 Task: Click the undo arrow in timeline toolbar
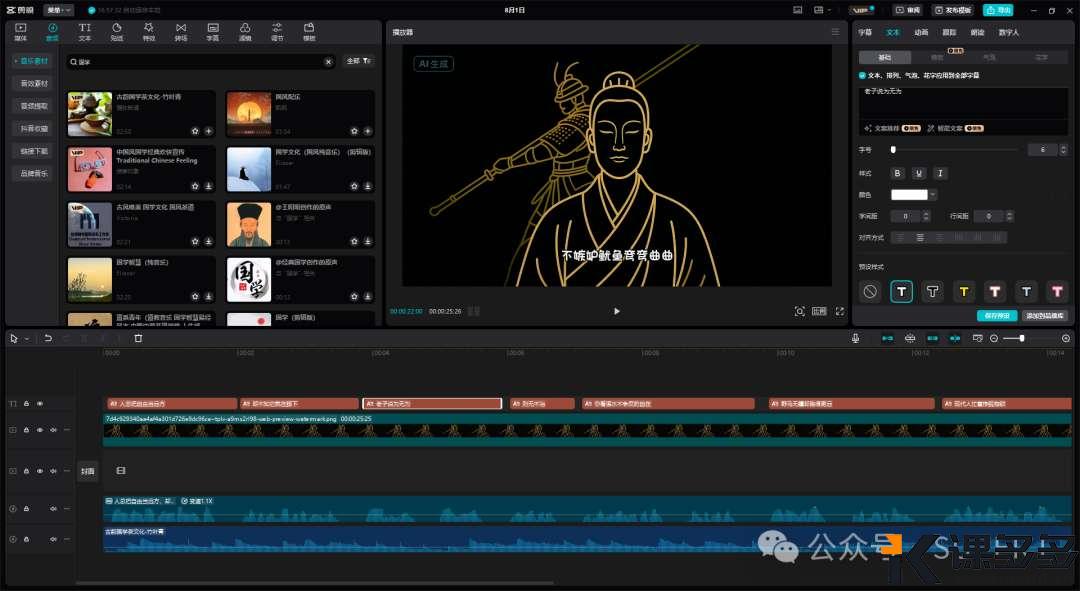(x=47, y=339)
